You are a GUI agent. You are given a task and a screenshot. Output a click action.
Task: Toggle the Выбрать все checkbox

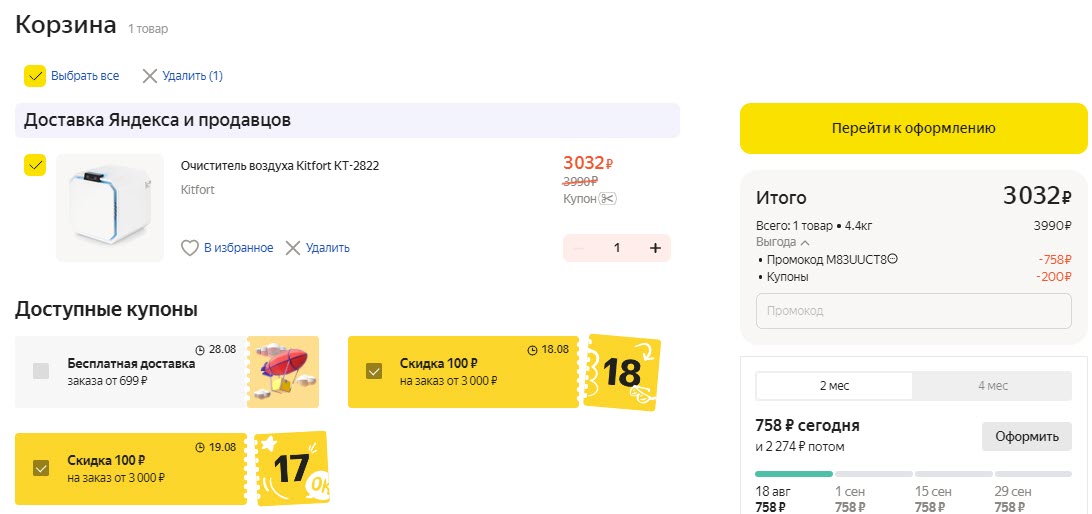[35, 76]
